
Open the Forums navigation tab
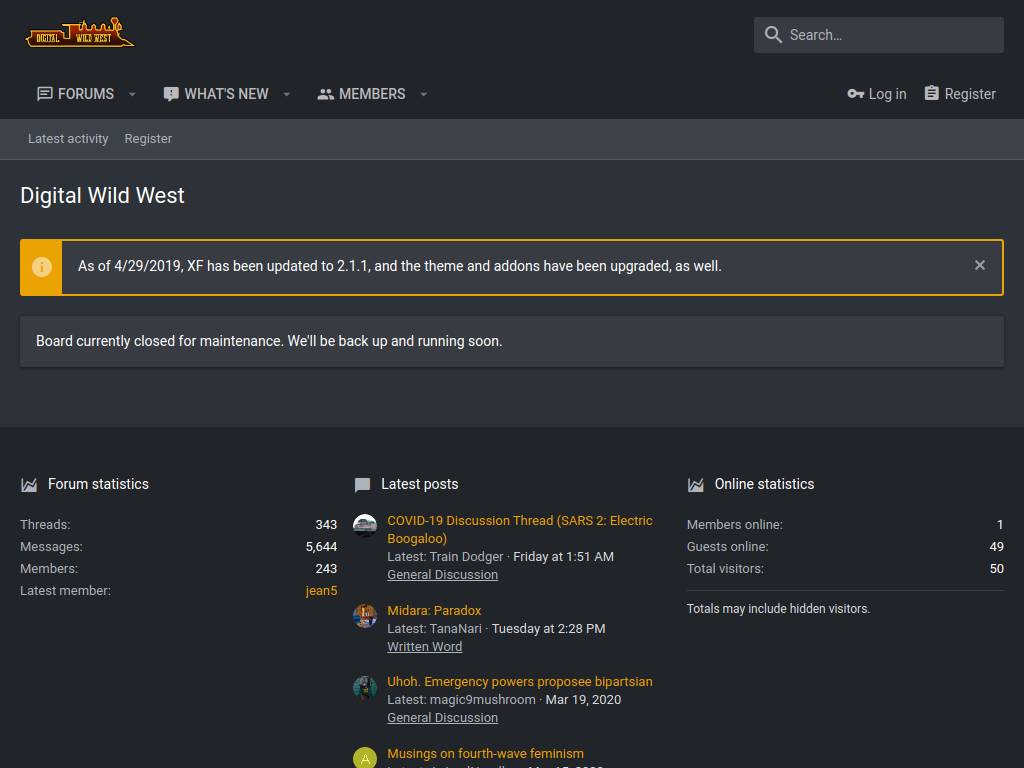coord(76,94)
